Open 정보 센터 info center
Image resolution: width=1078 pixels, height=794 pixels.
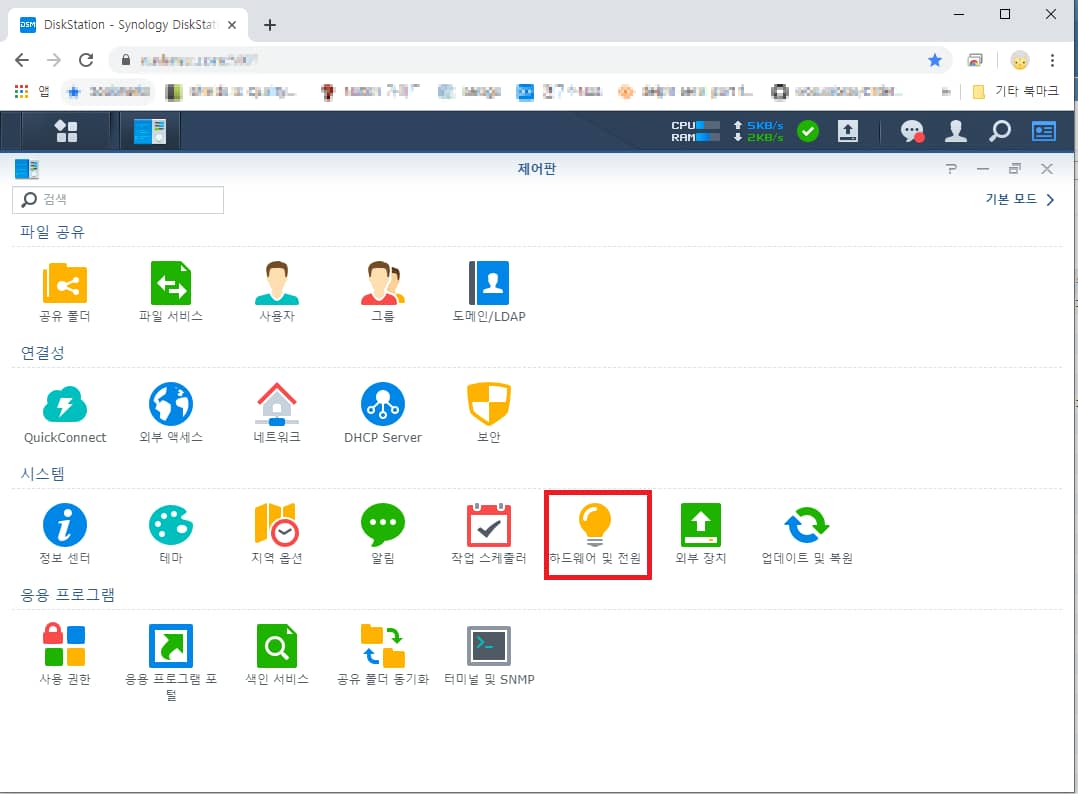point(65,525)
